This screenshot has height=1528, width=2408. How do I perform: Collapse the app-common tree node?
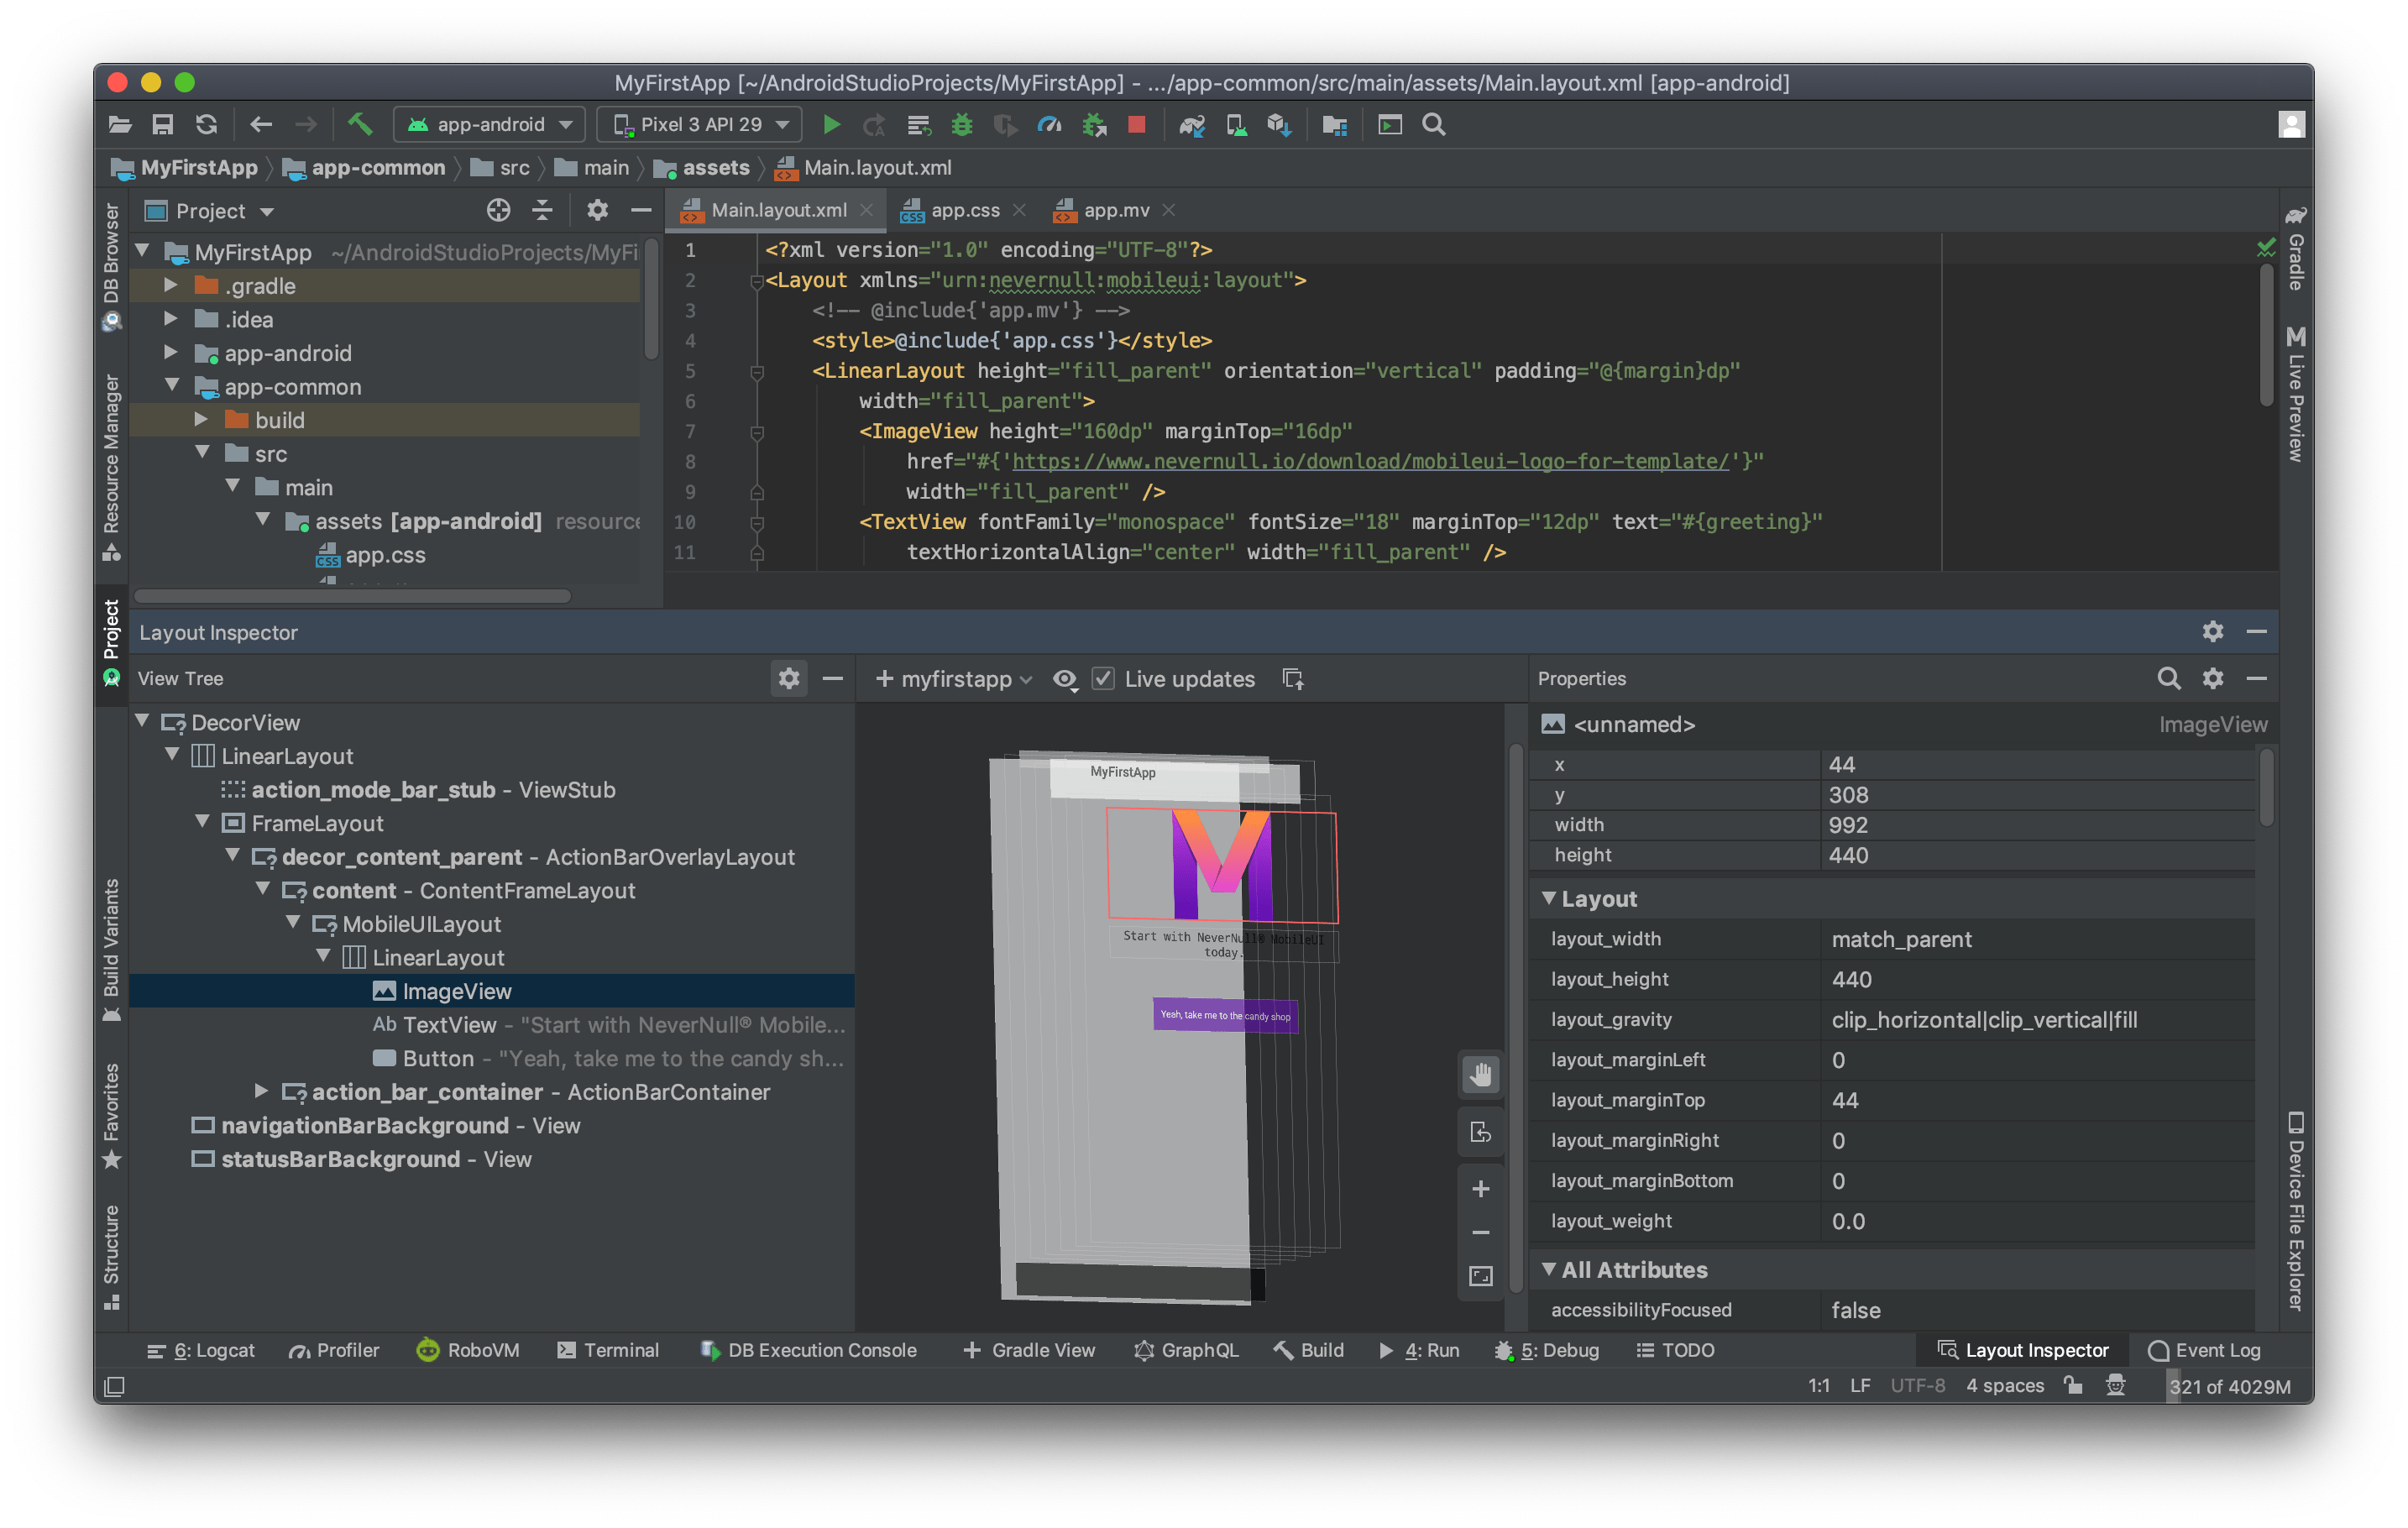(172, 386)
